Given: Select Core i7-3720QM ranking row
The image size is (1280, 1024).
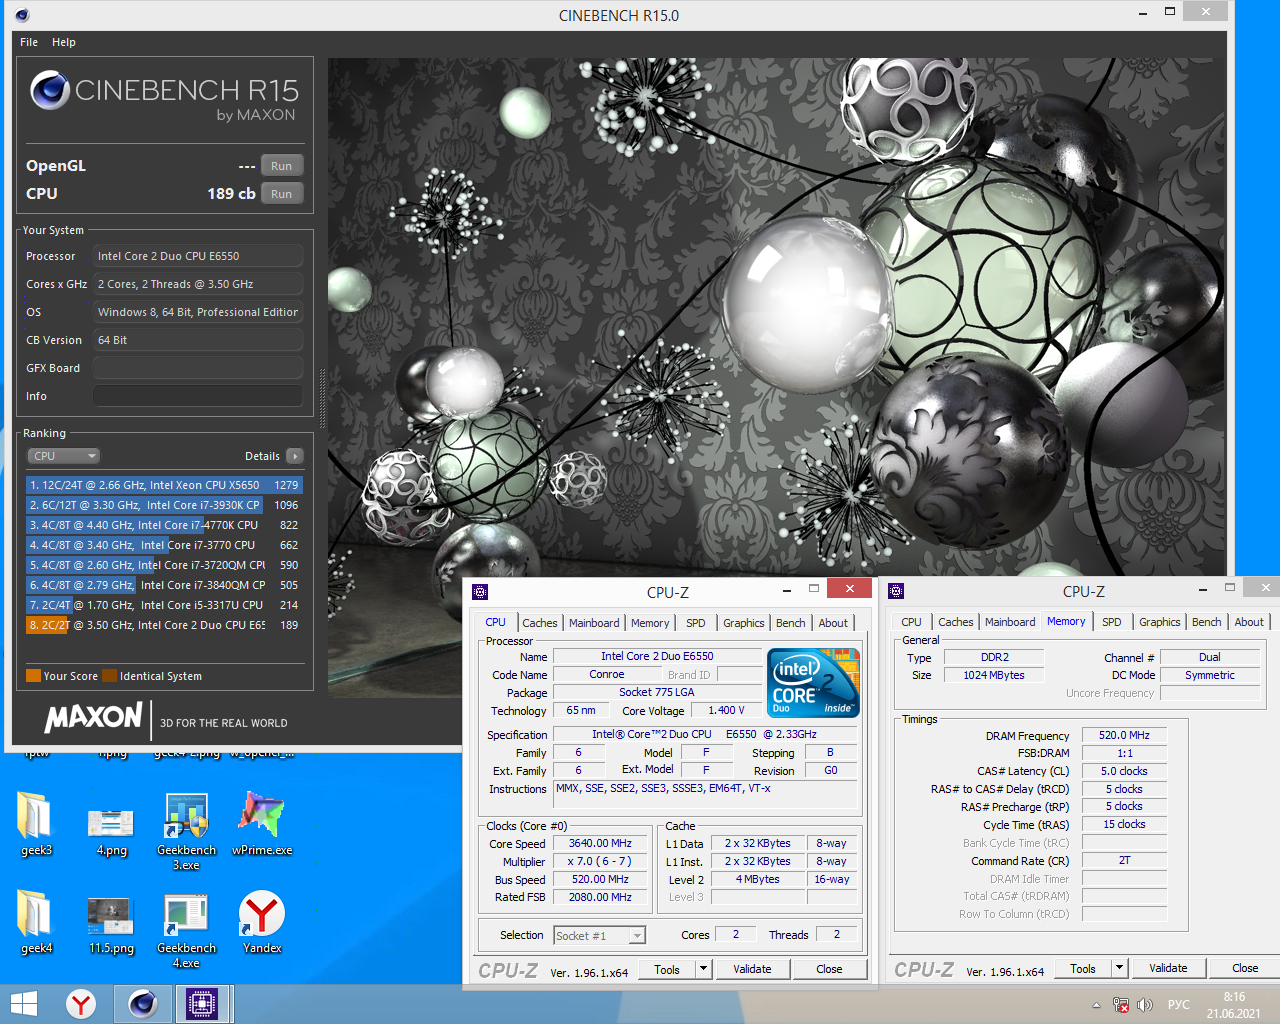Looking at the screenshot, I should point(165,565).
